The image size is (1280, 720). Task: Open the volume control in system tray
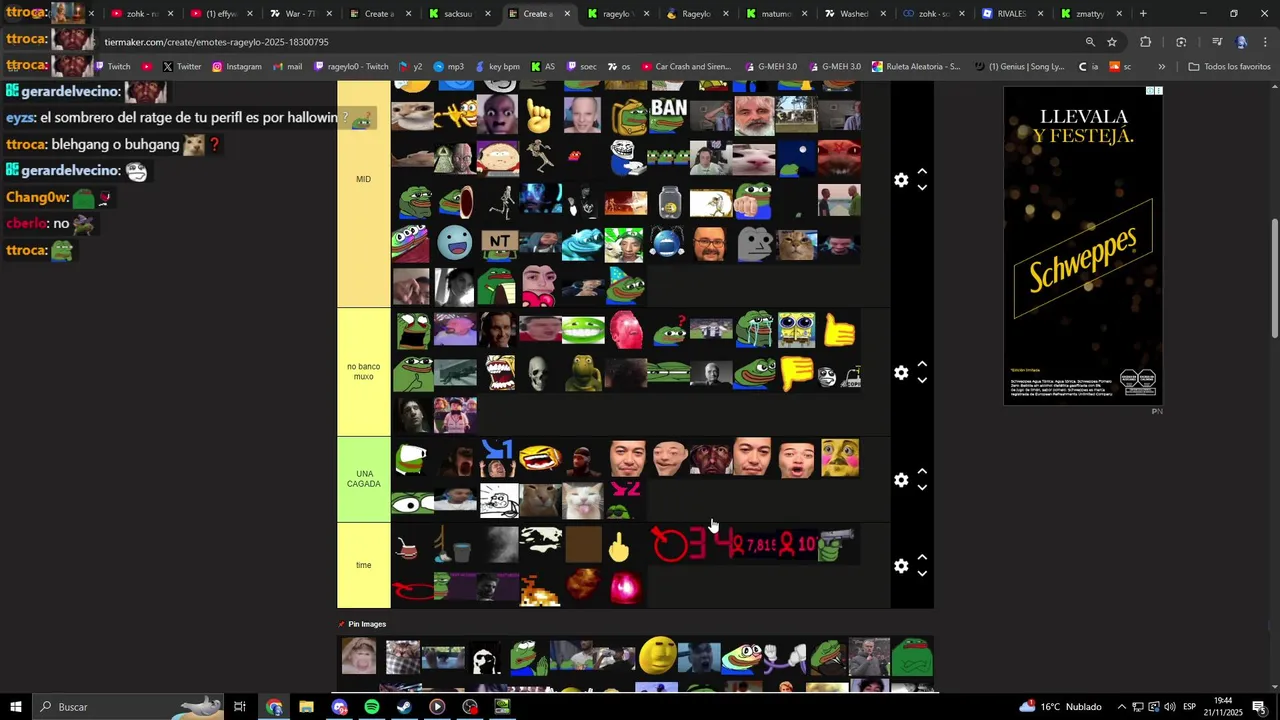[x=1170, y=707]
